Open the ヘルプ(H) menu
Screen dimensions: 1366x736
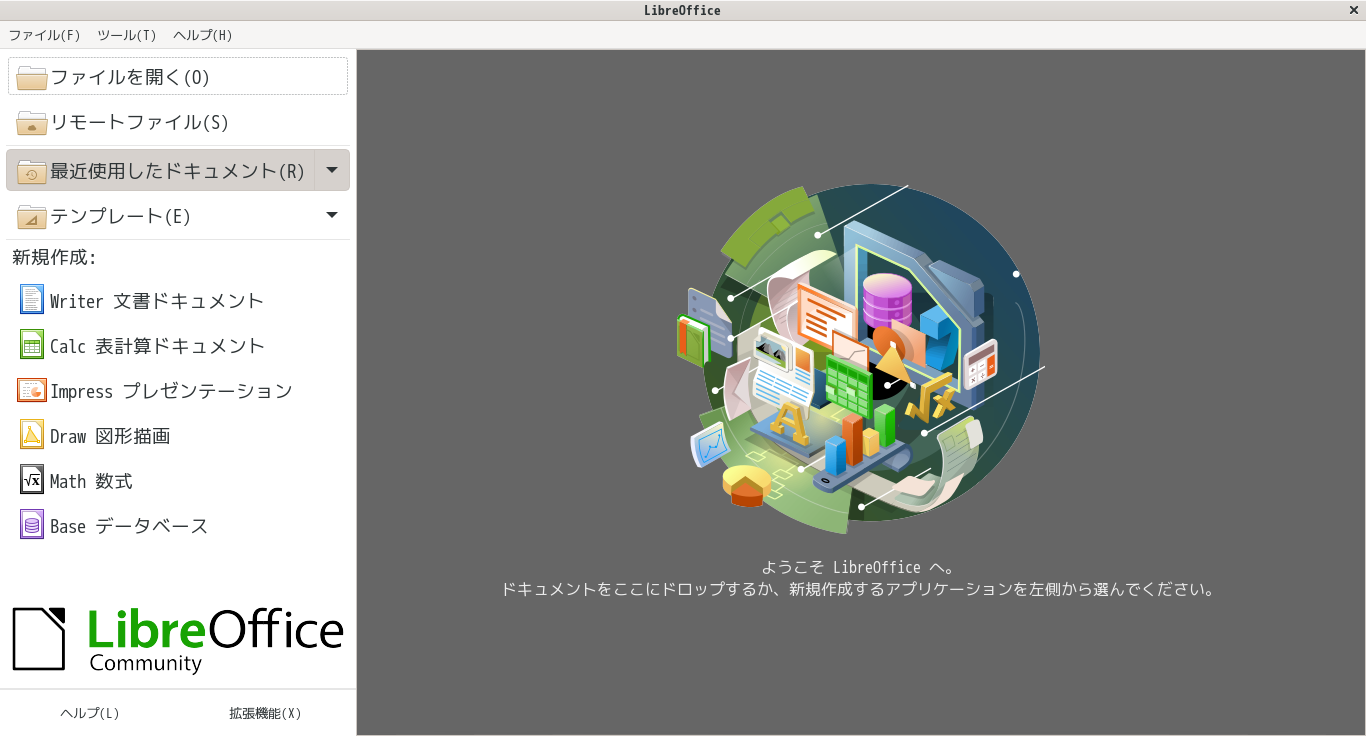(203, 35)
